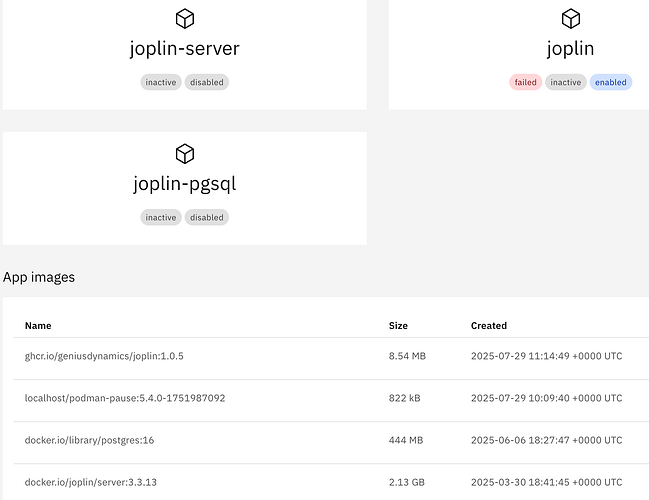
Task: Click the blue enabled badge on joplin
Action: (611, 82)
